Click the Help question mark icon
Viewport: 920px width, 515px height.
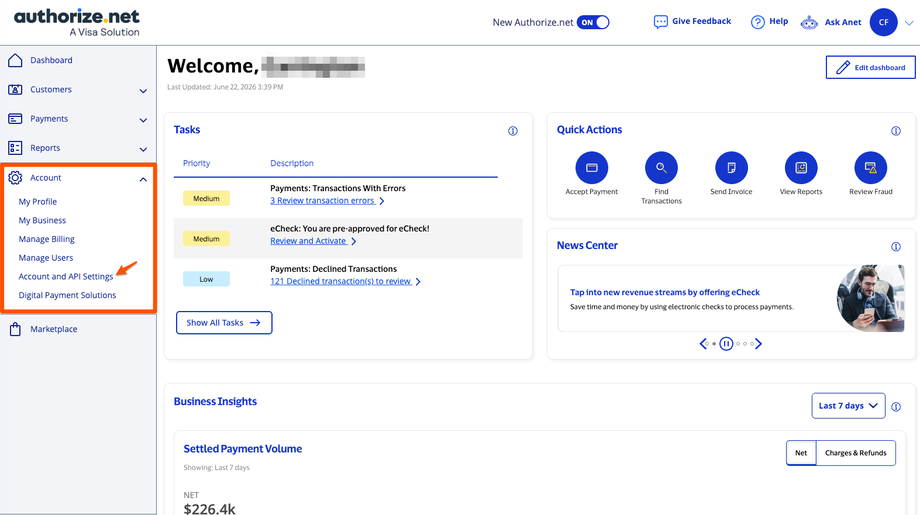click(x=758, y=22)
